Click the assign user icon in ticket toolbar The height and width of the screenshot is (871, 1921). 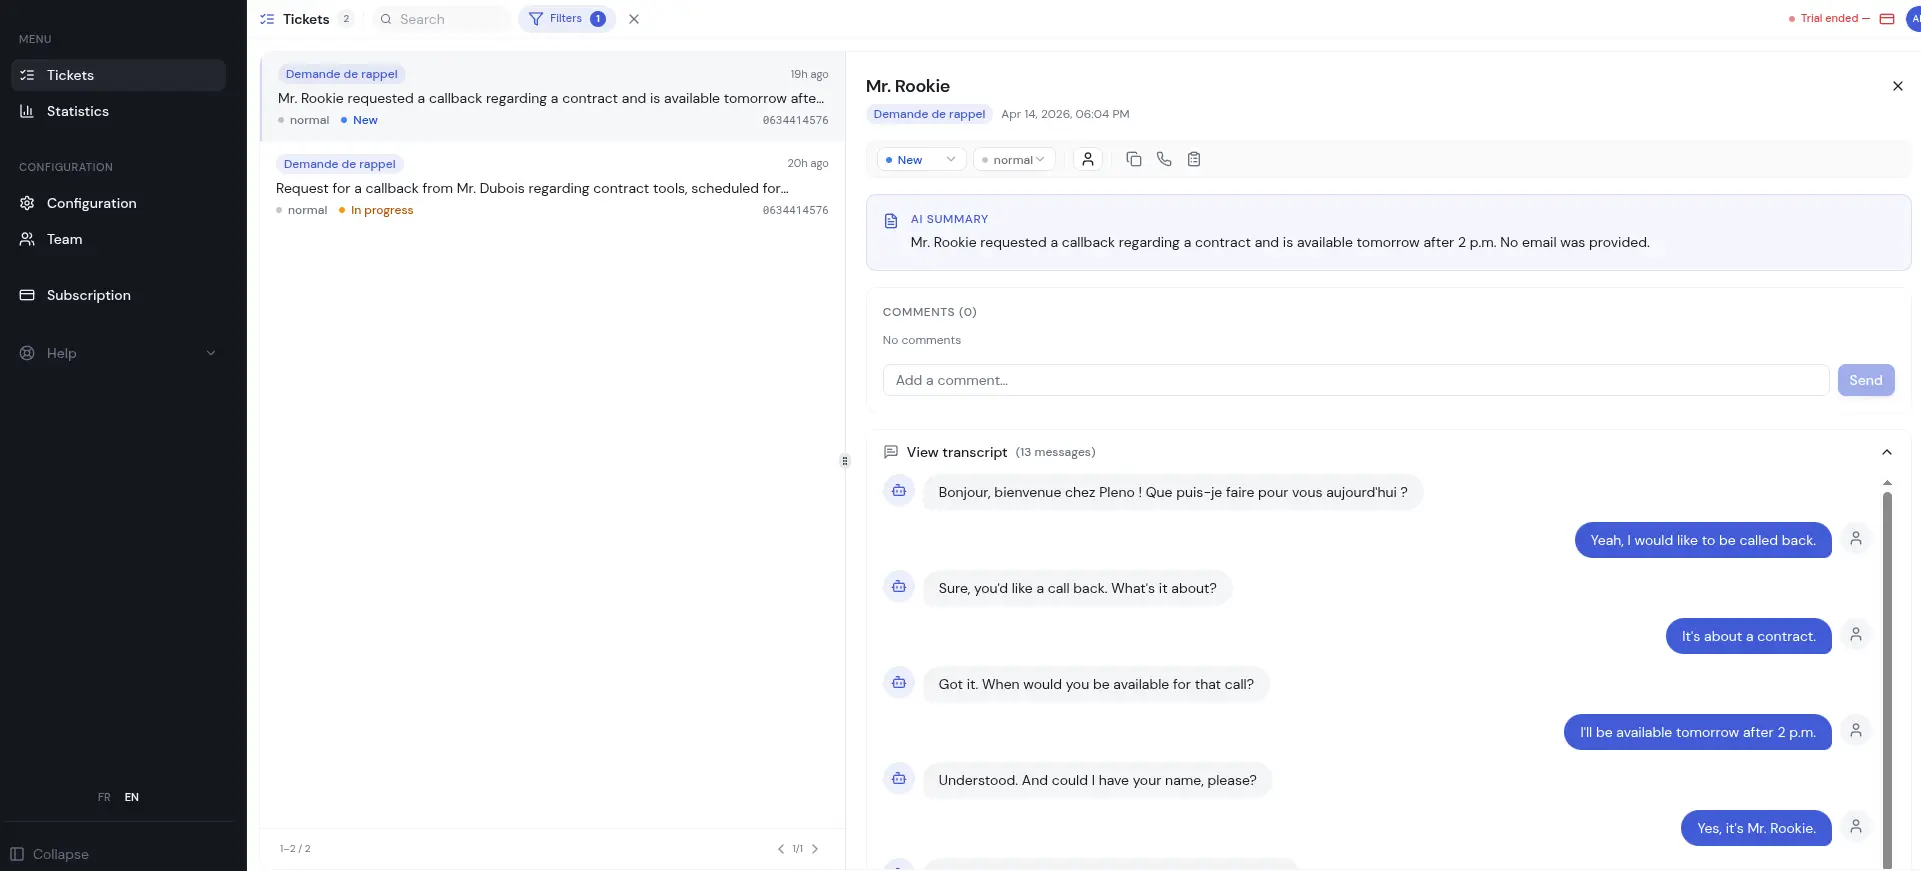click(1088, 159)
